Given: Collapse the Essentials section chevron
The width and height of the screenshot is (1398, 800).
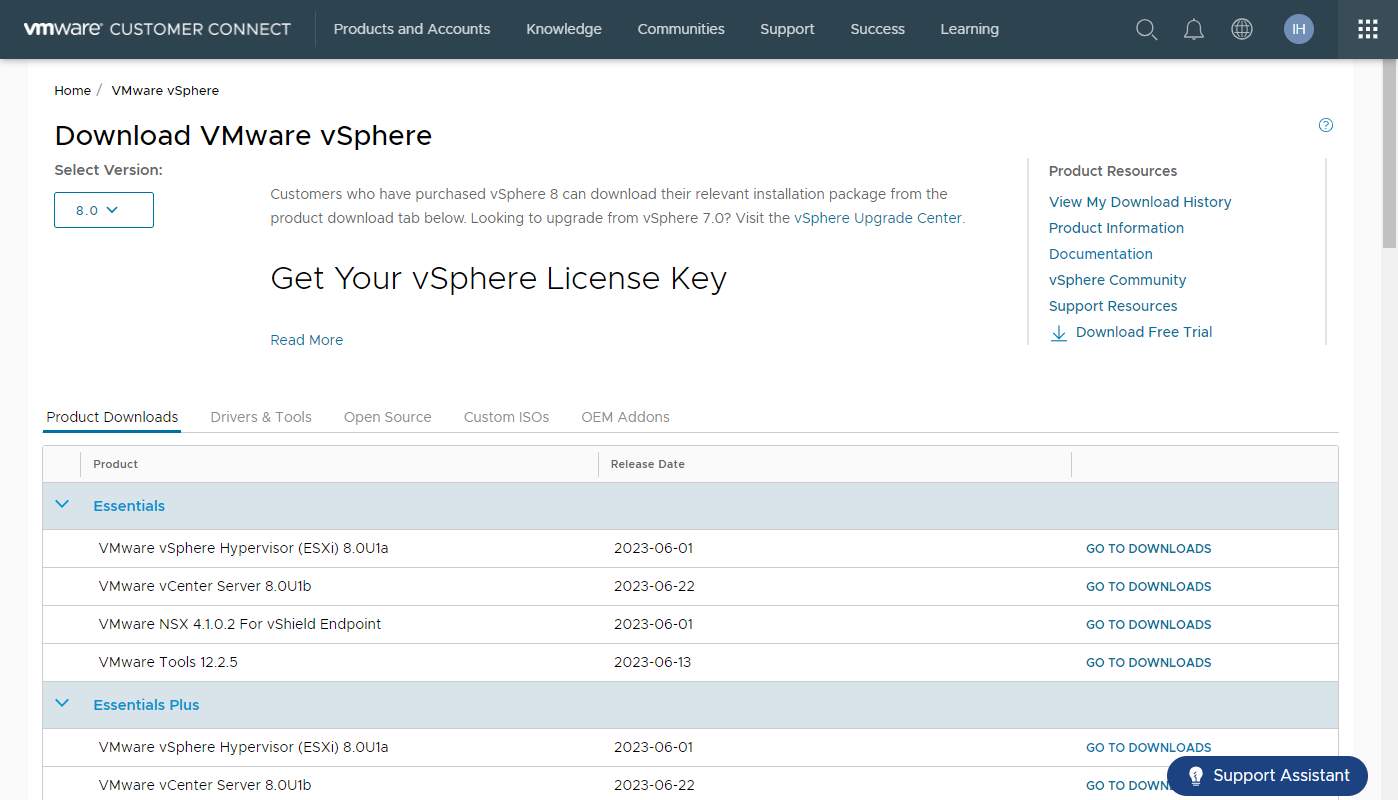Looking at the screenshot, I should [62, 504].
